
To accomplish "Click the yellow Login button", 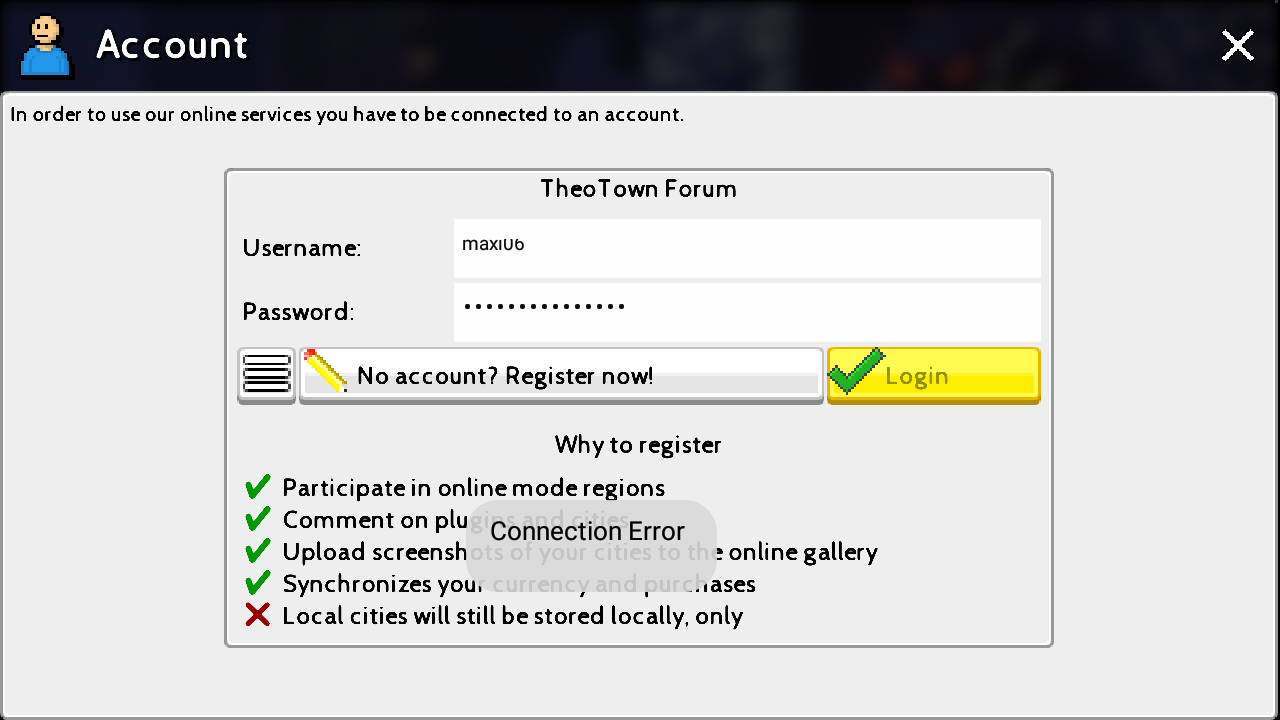I will [934, 375].
